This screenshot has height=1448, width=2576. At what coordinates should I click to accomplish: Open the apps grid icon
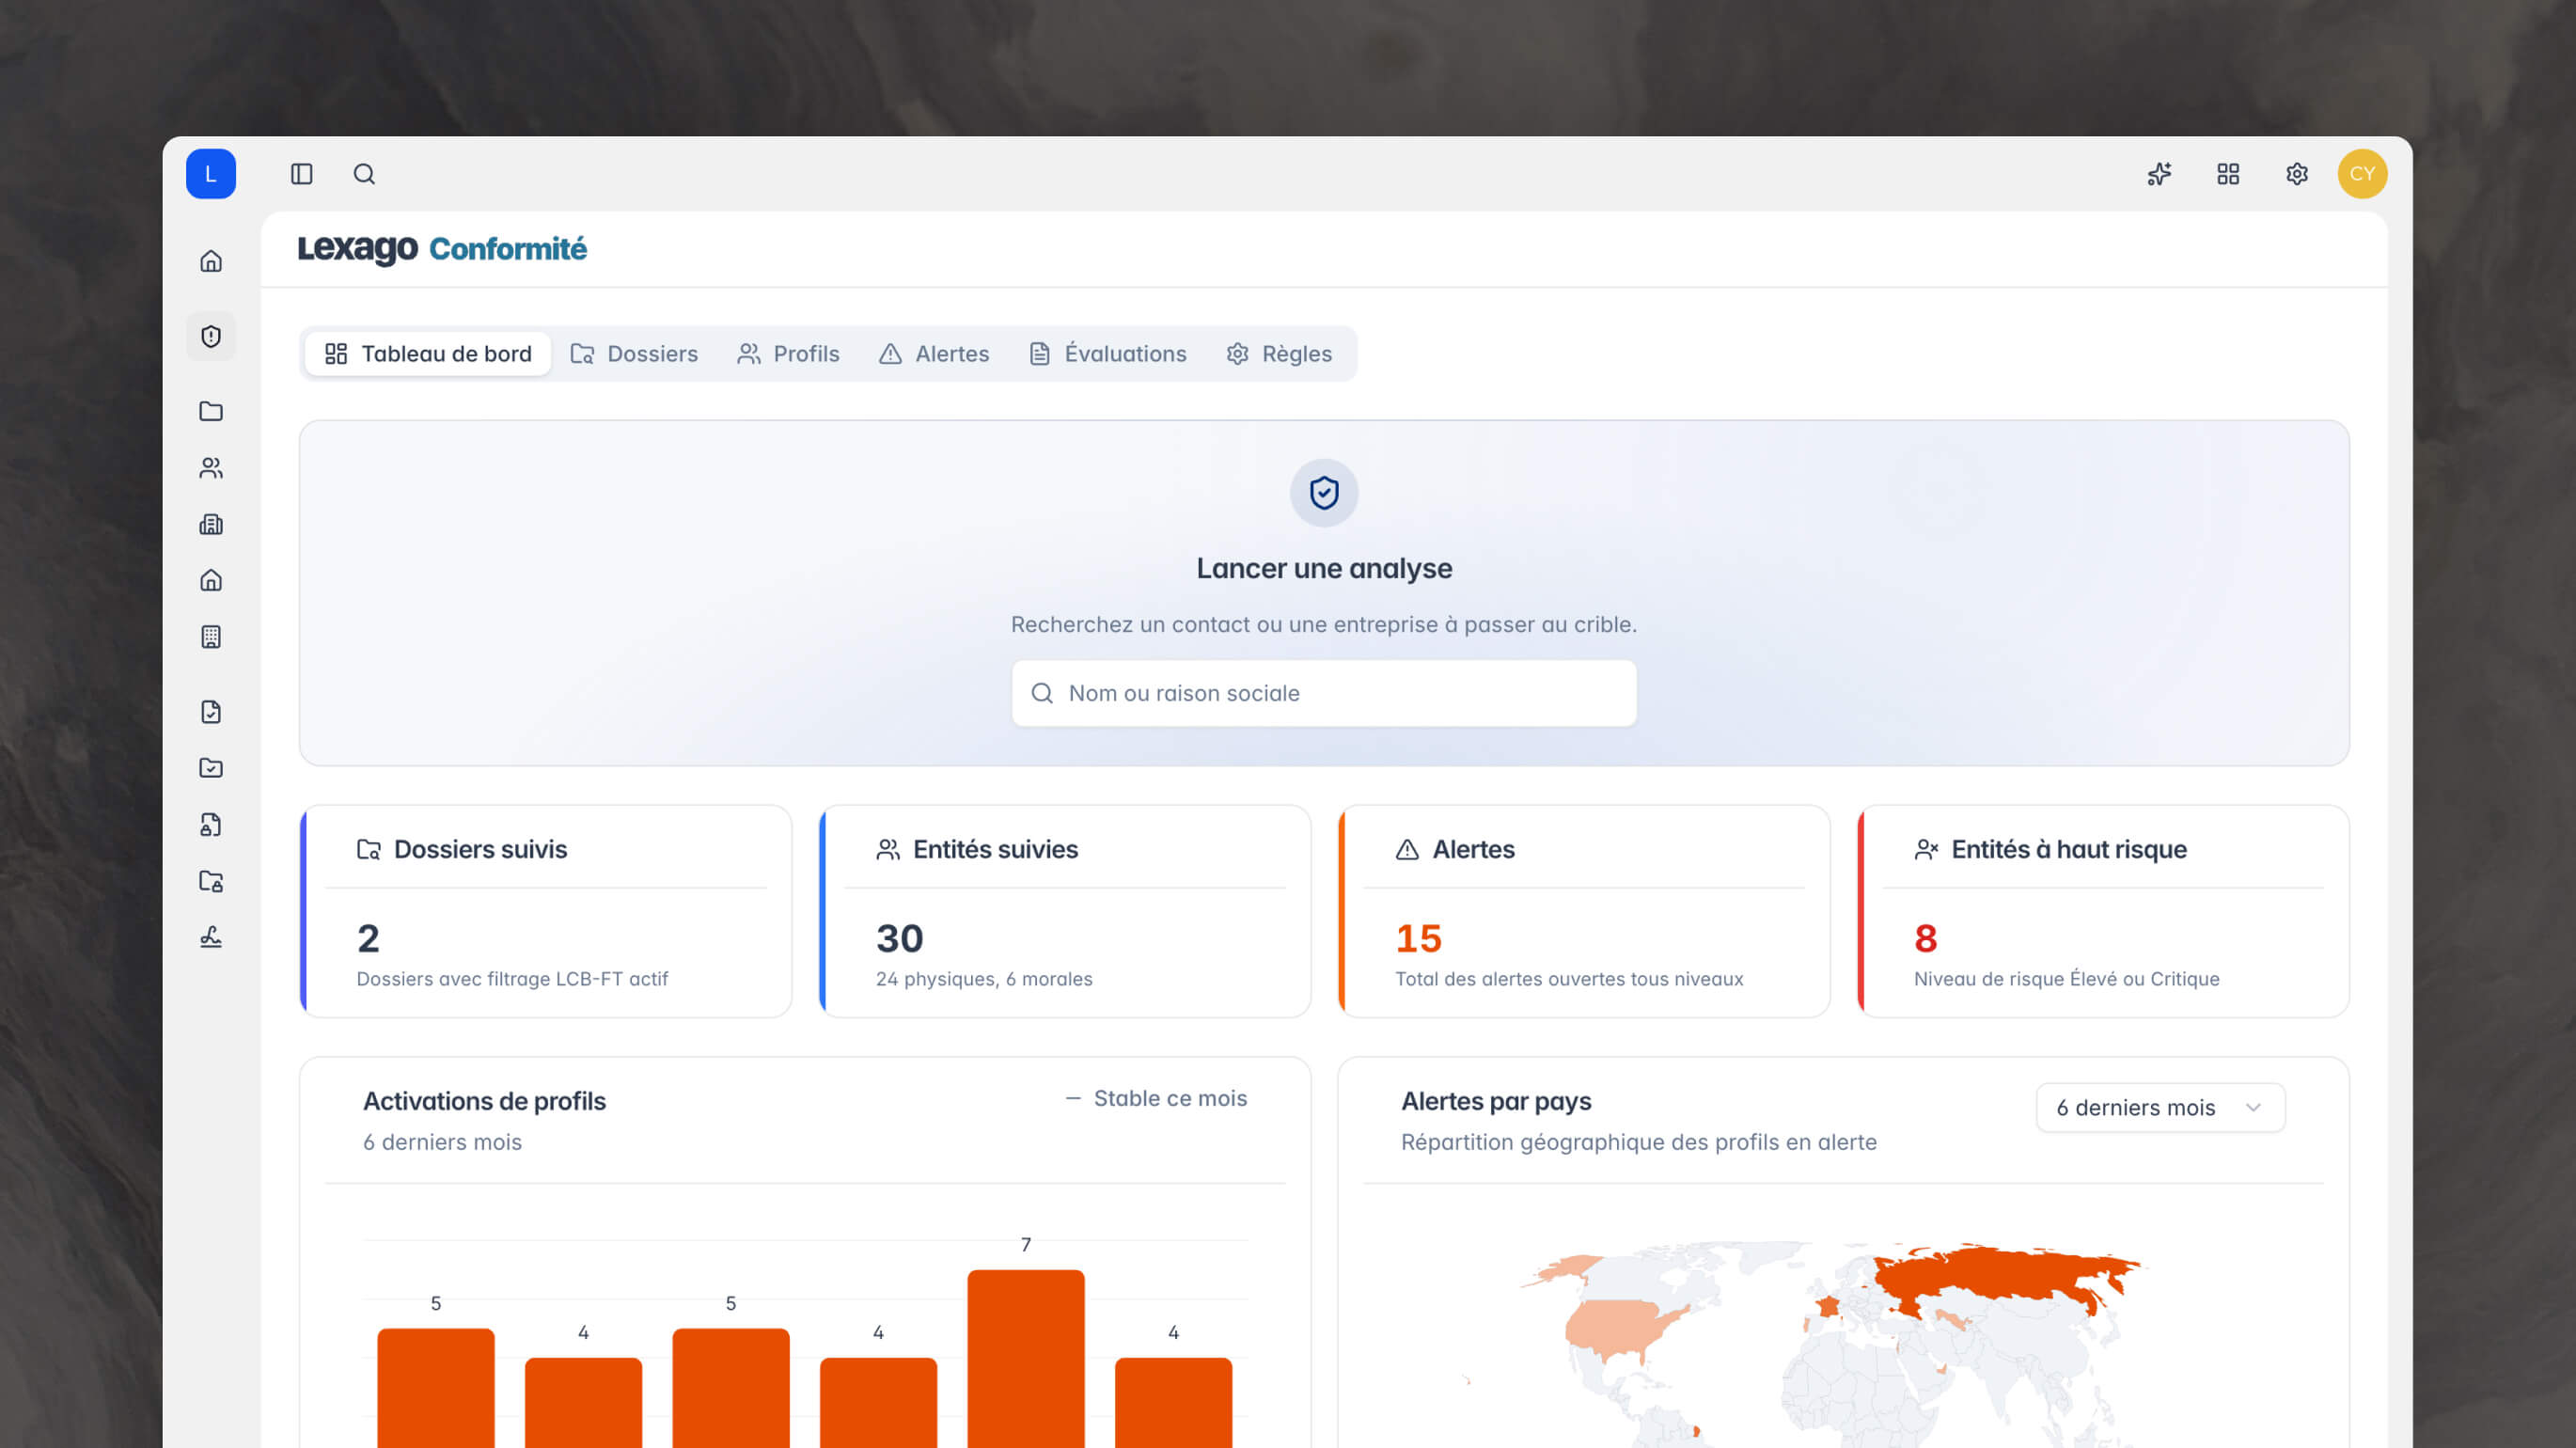2228,174
